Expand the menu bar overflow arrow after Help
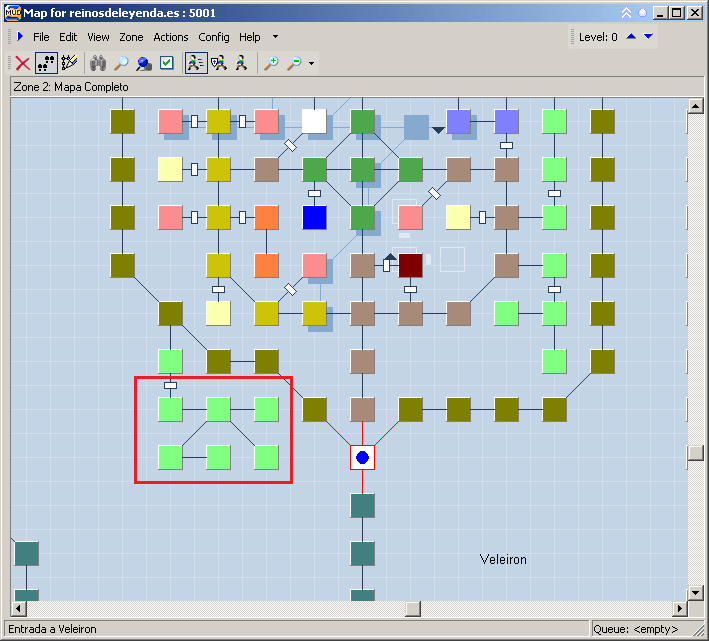 (276, 37)
